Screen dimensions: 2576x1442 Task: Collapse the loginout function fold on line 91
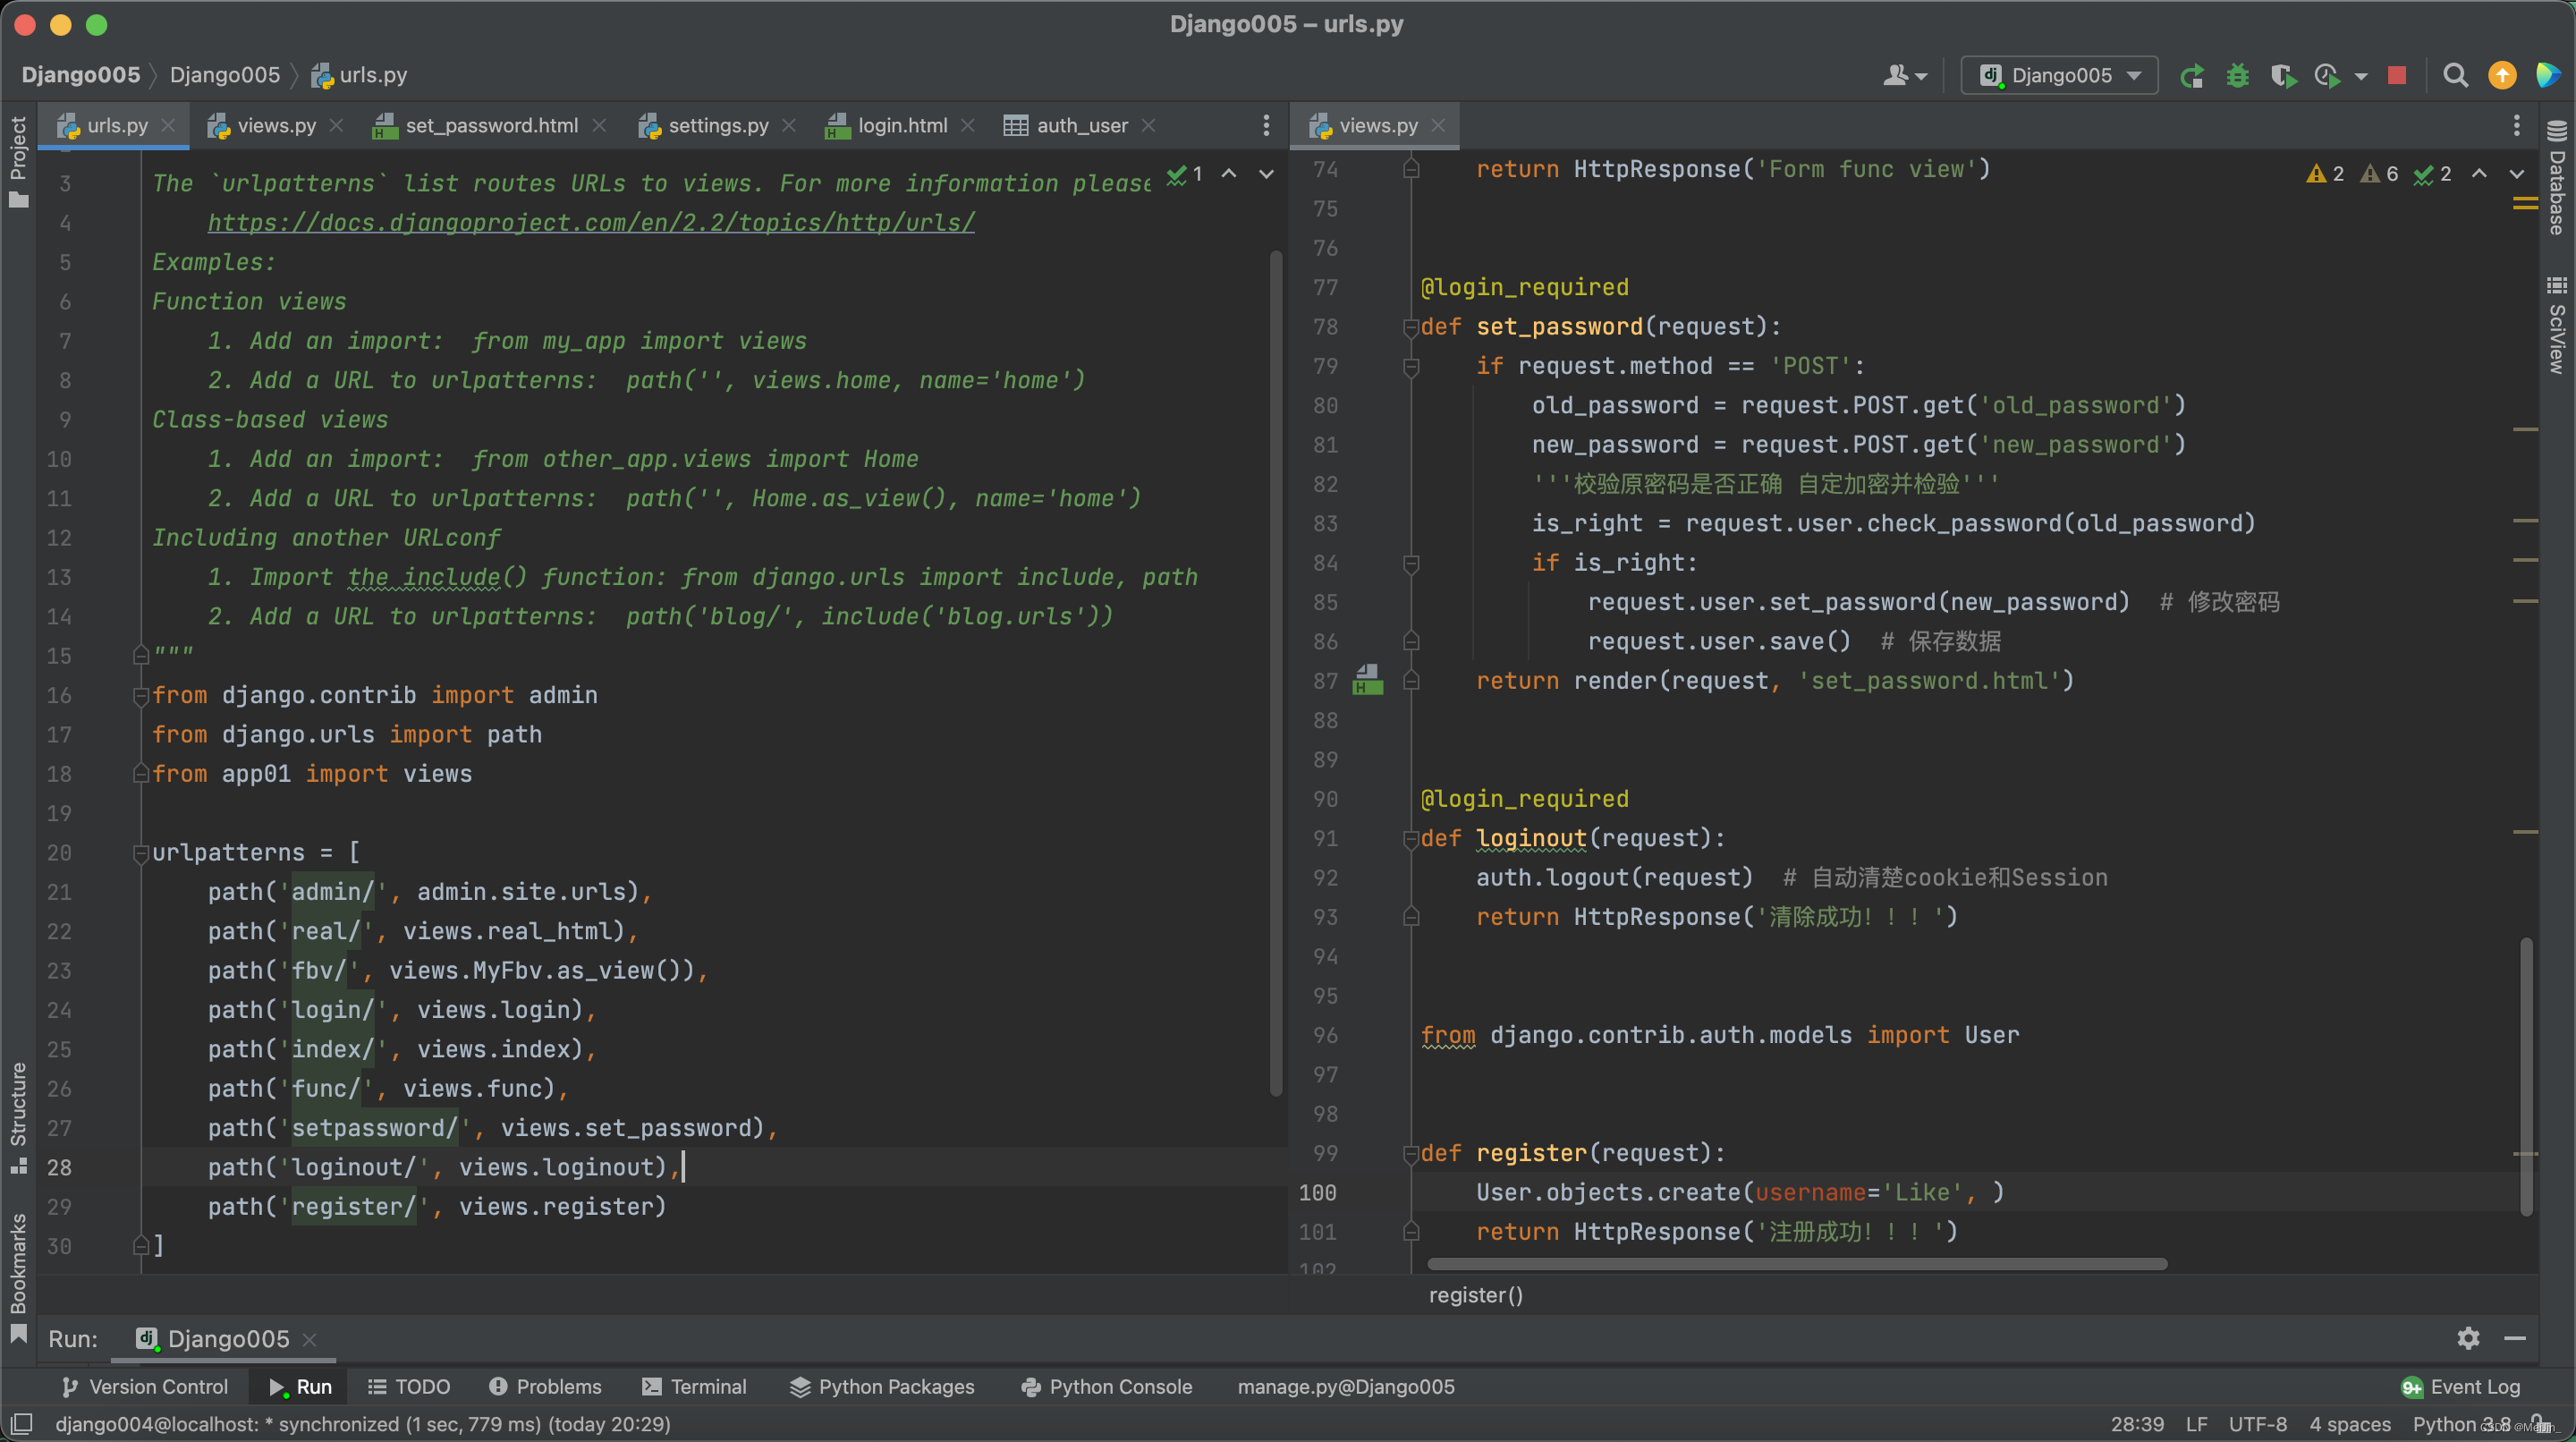[1411, 839]
